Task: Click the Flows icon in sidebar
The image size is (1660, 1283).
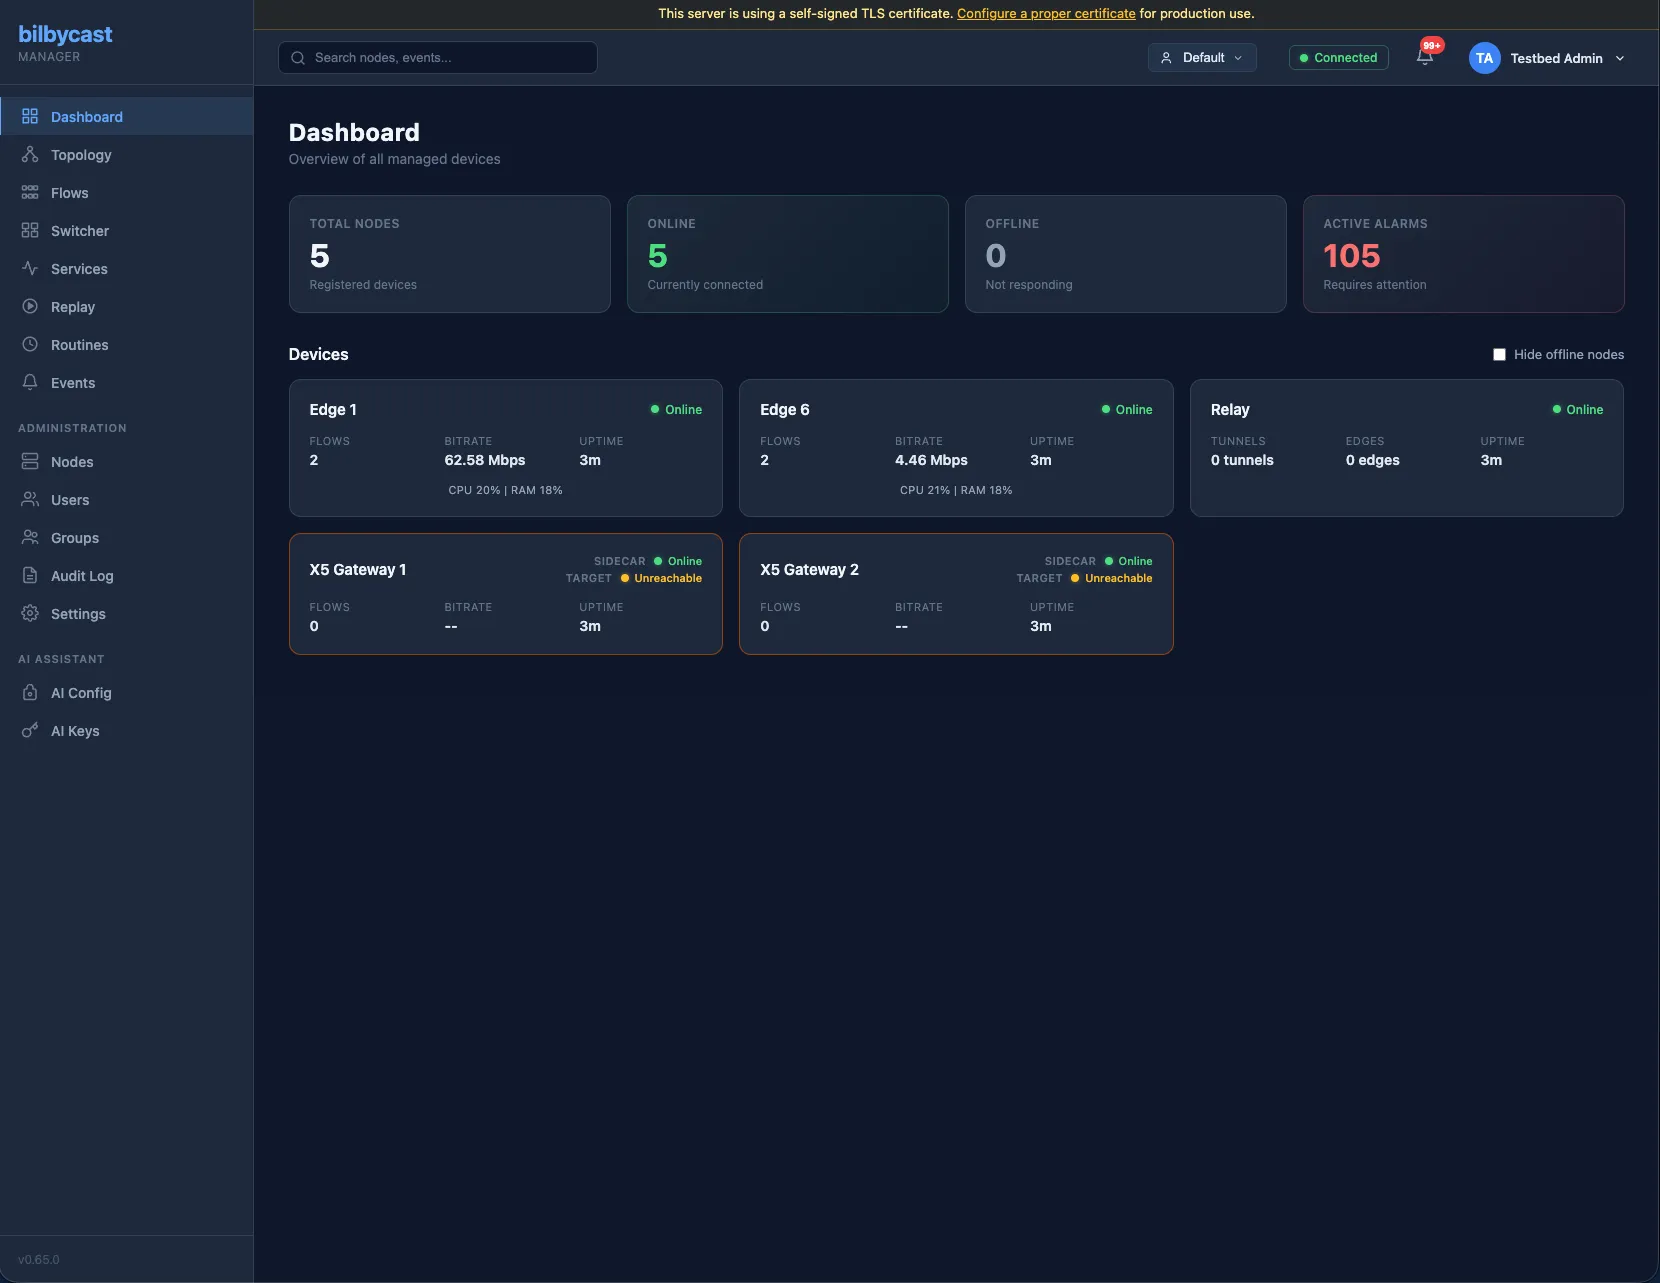Action: pos(30,192)
